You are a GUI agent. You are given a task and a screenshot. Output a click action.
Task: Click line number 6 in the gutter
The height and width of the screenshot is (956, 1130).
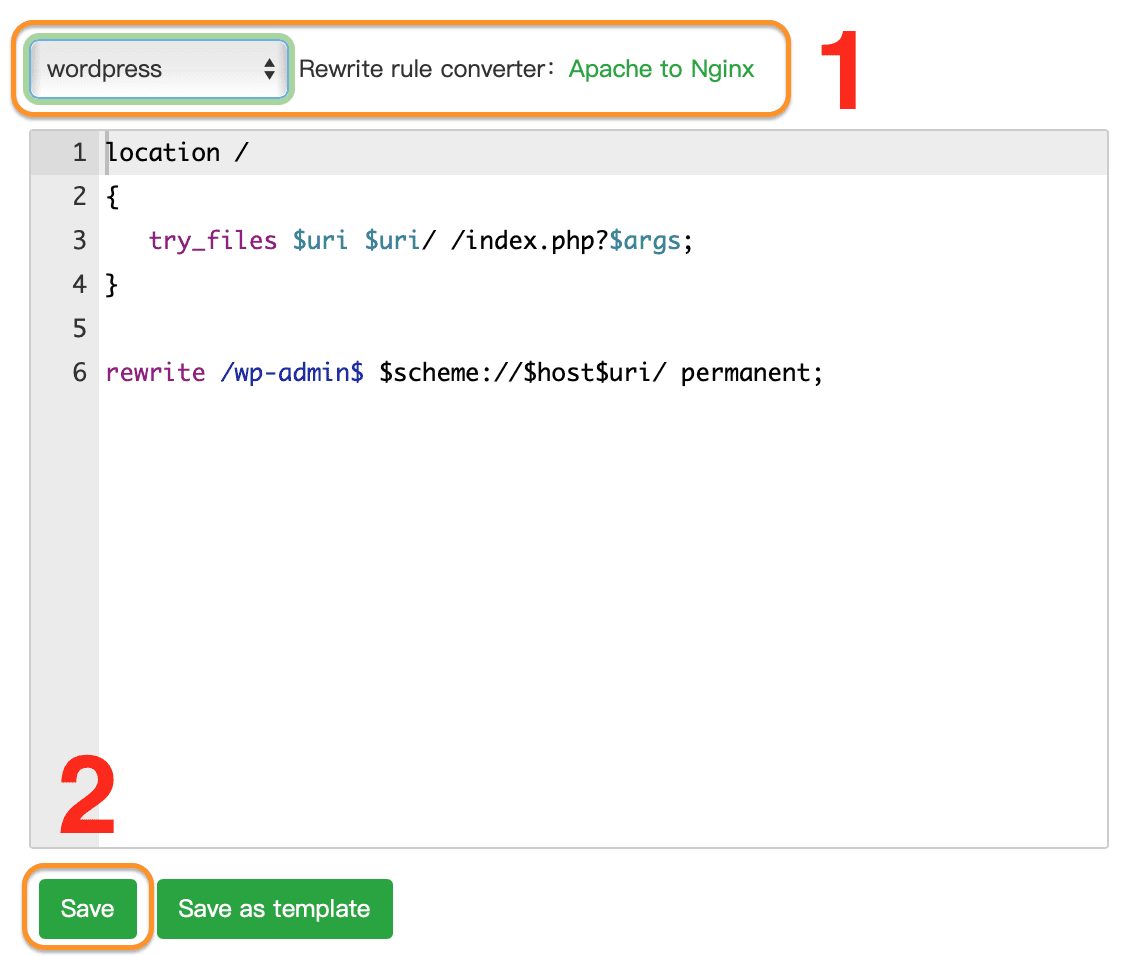tap(79, 372)
